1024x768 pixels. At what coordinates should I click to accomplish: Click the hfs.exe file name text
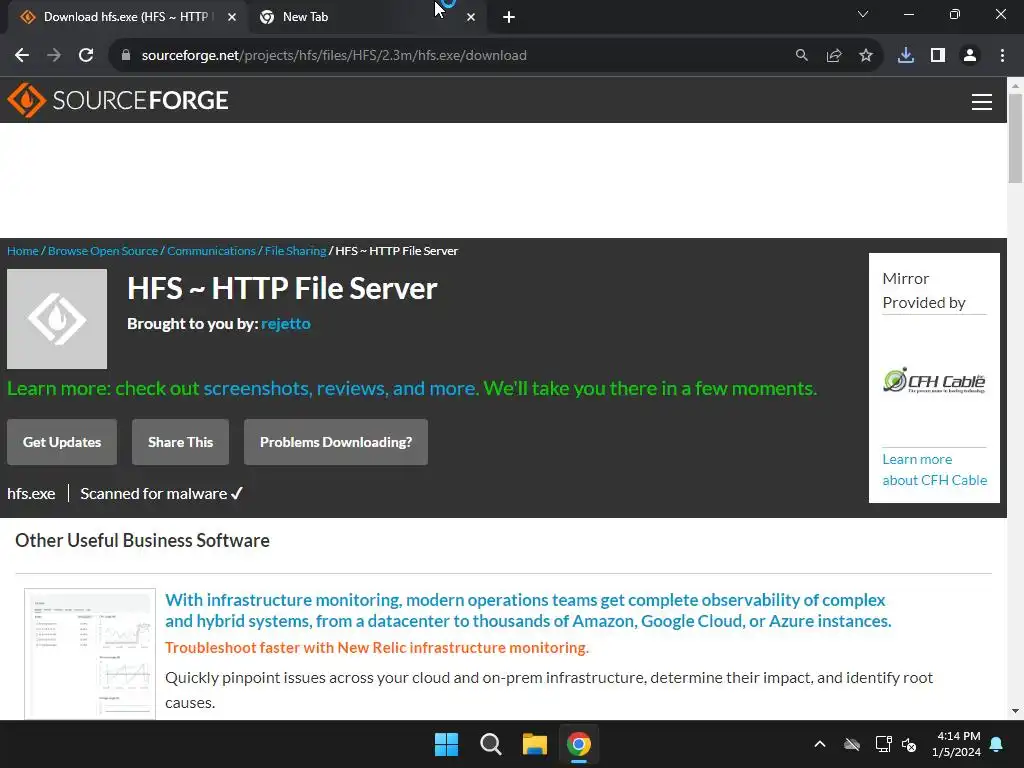pyautogui.click(x=31, y=494)
